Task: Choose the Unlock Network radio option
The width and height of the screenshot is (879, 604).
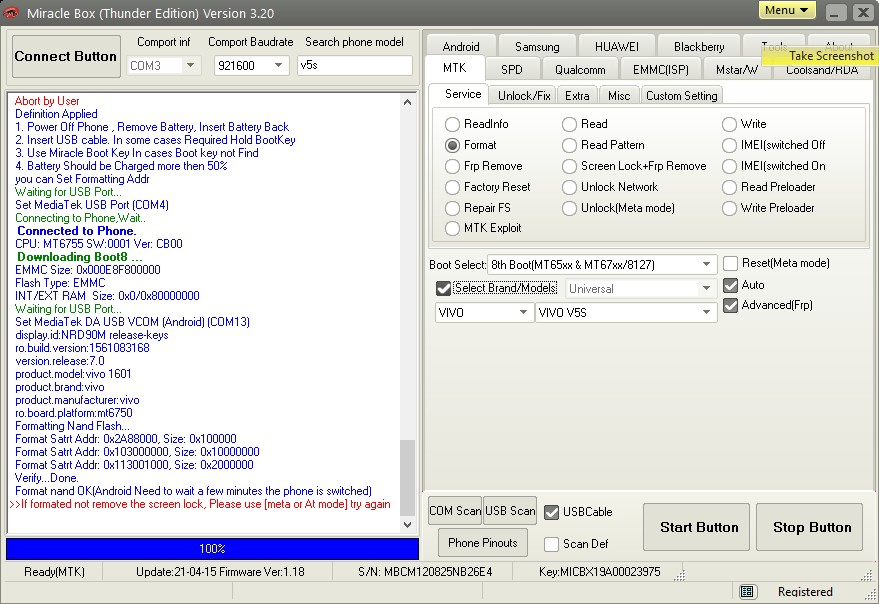Action: [570, 187]
